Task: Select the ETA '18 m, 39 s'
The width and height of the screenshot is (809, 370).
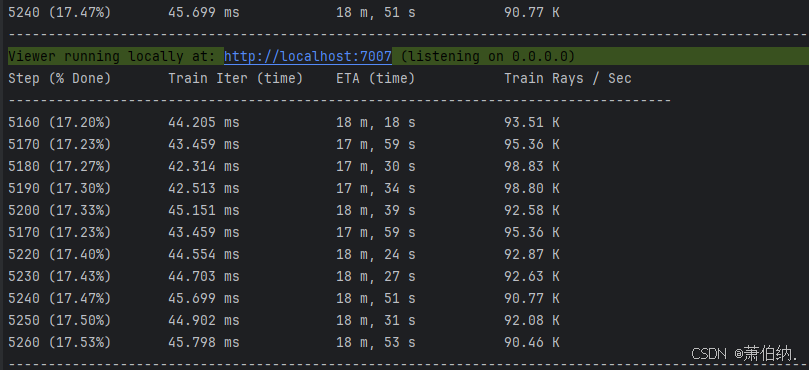Action: coord(376,211)
